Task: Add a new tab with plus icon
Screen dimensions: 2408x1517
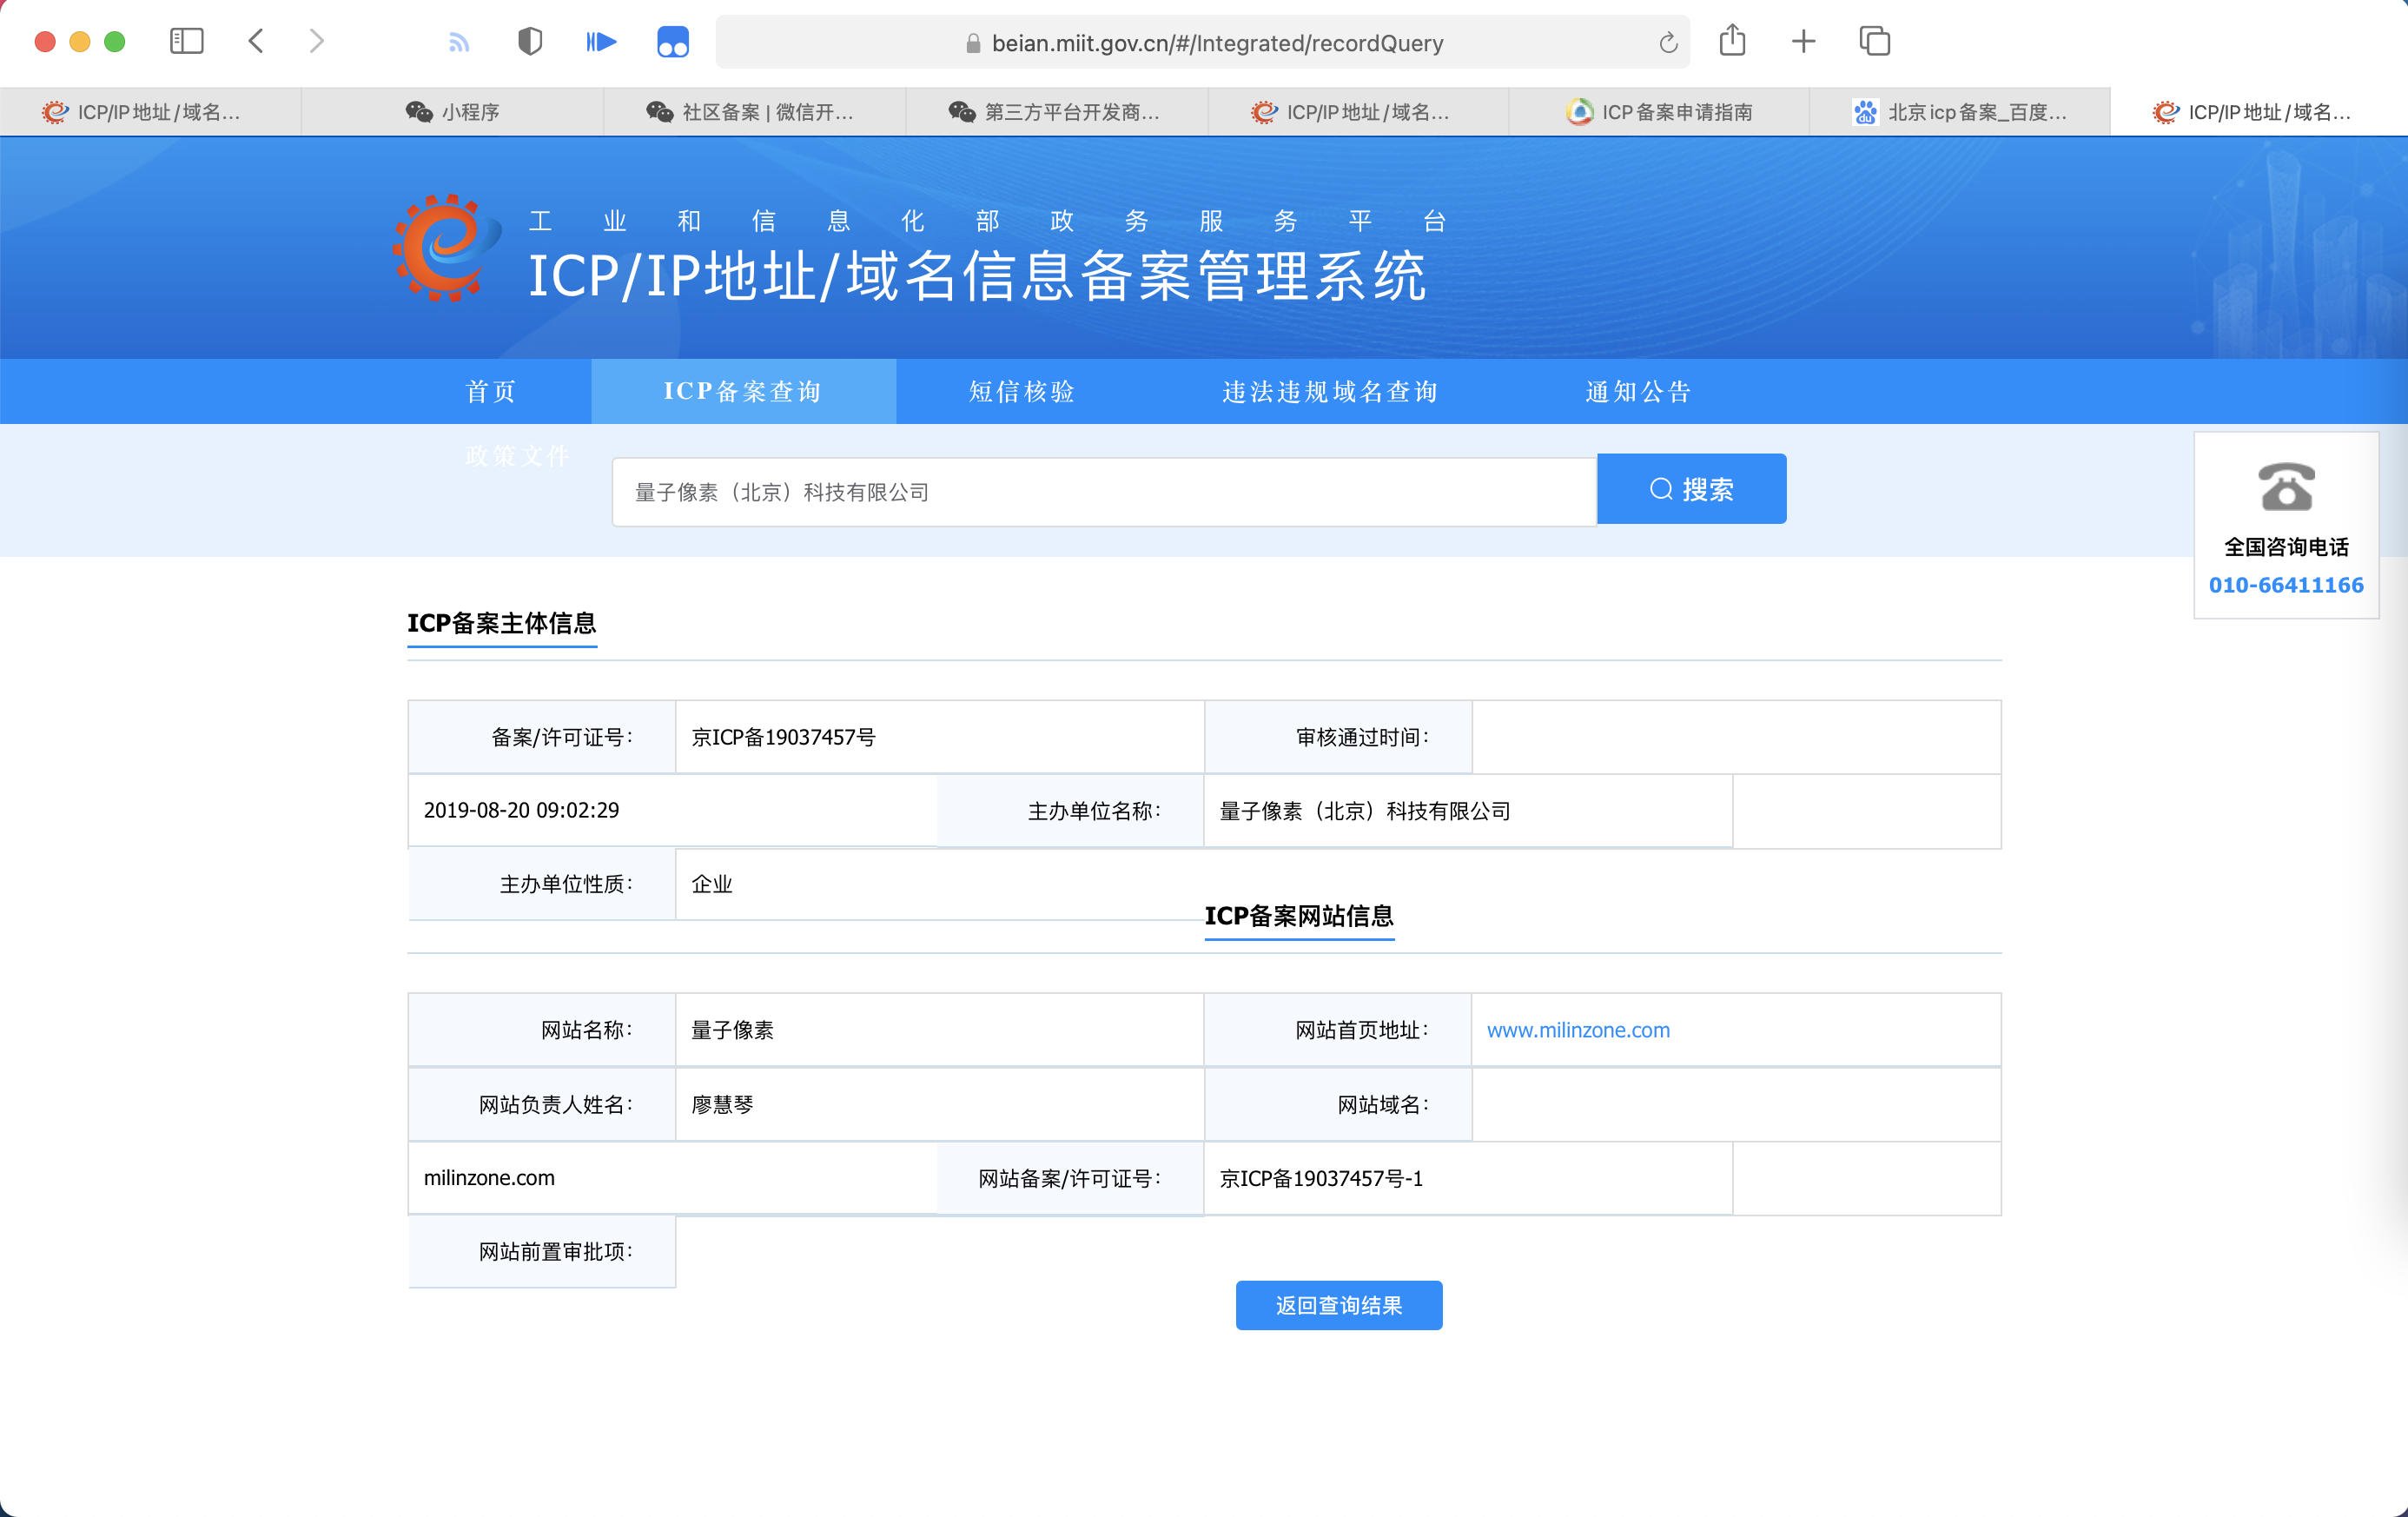Action: click(x=1803, y=42)
